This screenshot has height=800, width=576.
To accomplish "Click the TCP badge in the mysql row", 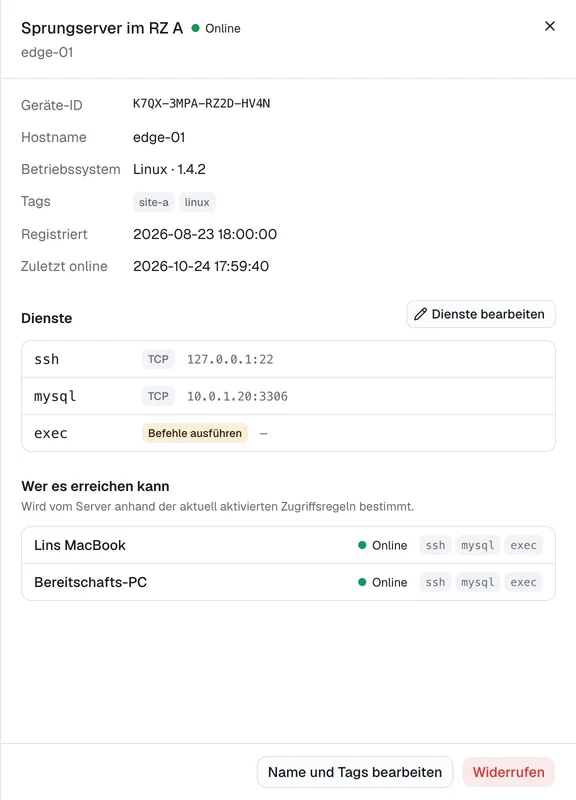I will point(158,396).
